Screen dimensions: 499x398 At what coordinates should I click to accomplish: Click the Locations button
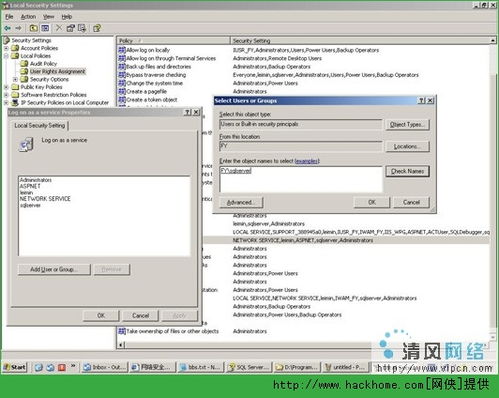[407, 146]
